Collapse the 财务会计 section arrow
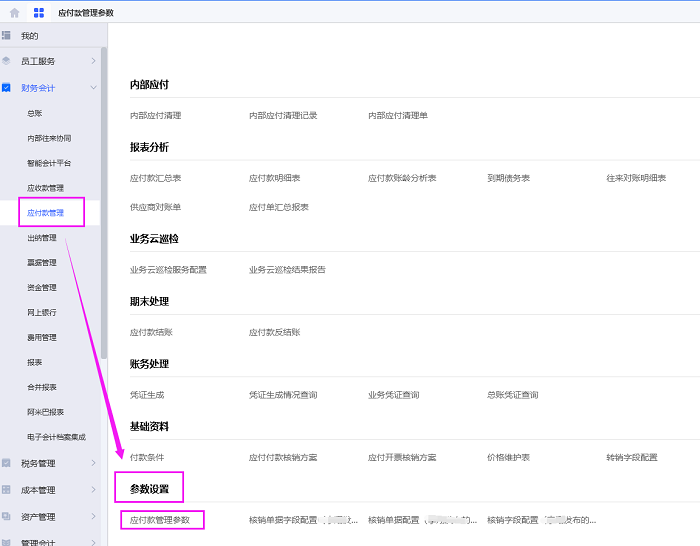This screenshot has width=700, height=546. (x=93, y=88)
